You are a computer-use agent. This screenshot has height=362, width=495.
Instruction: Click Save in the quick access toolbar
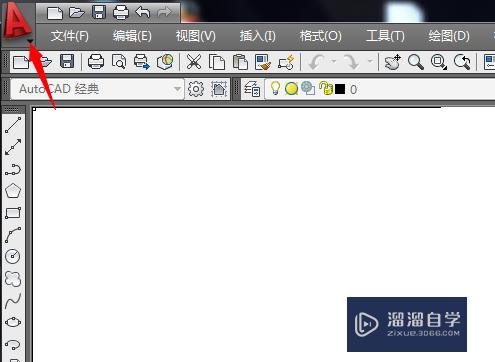click(x=99, y=12)
